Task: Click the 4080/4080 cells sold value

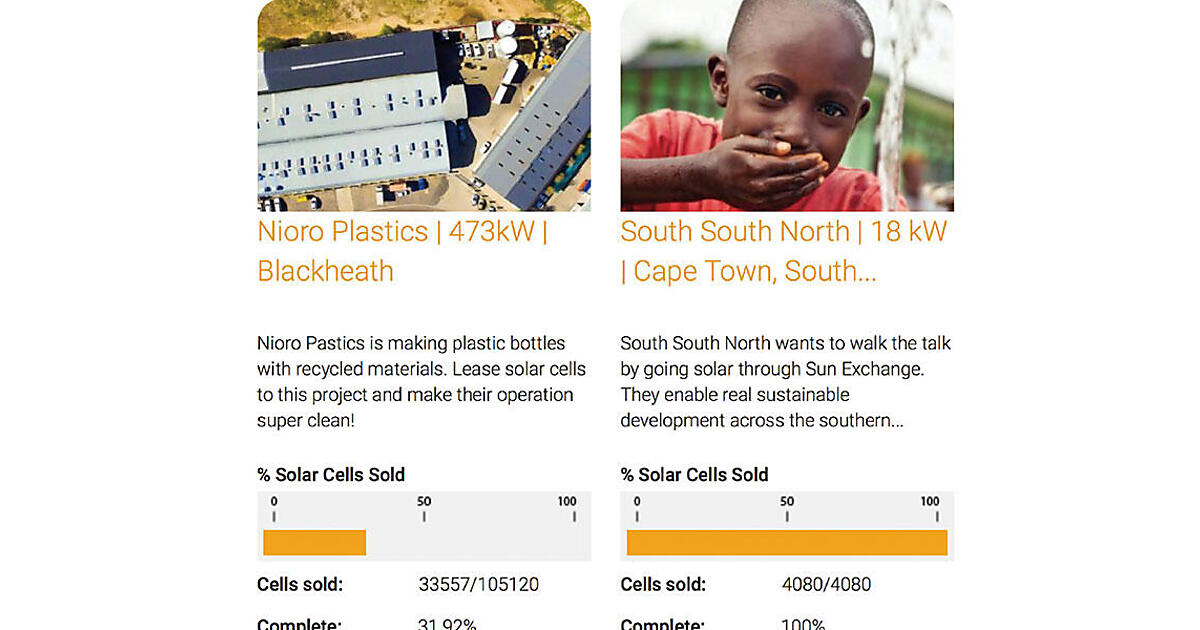Action: (x=826, y=585)
